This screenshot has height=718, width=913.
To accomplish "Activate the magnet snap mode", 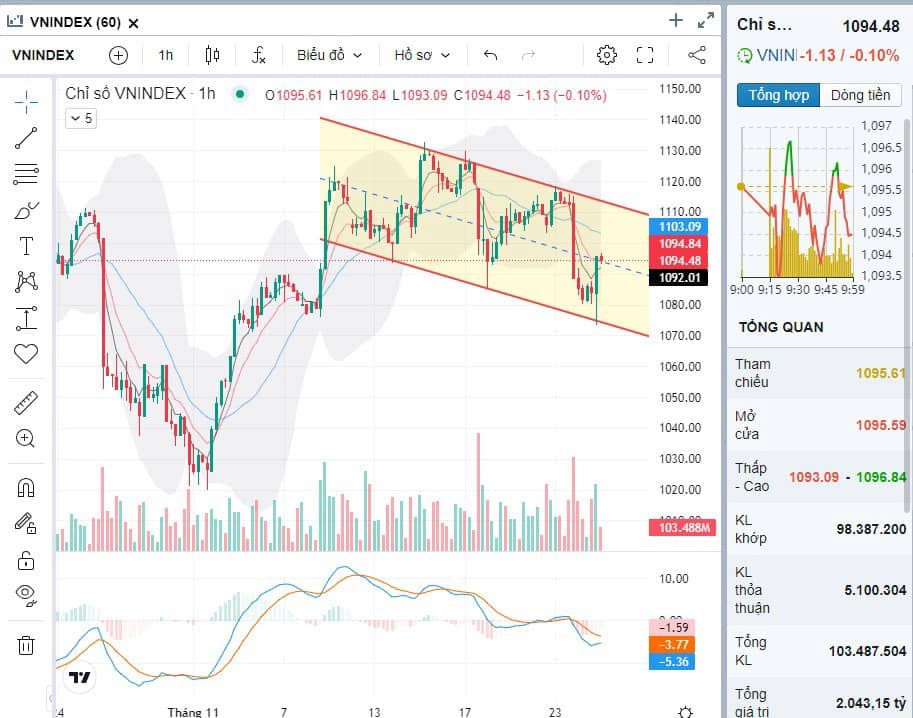I will [26, 488].
